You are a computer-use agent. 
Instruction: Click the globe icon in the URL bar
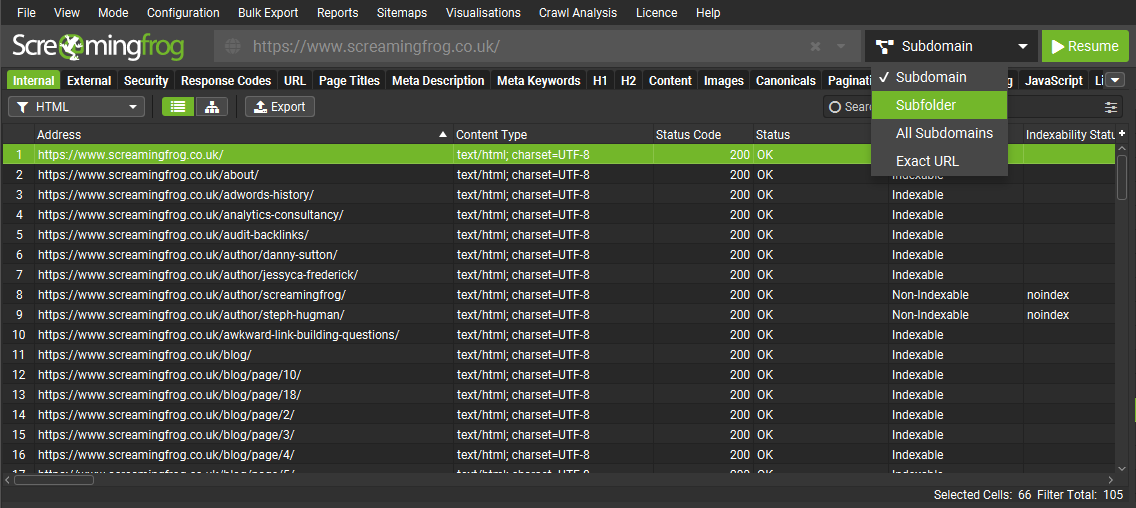[233, 46]
